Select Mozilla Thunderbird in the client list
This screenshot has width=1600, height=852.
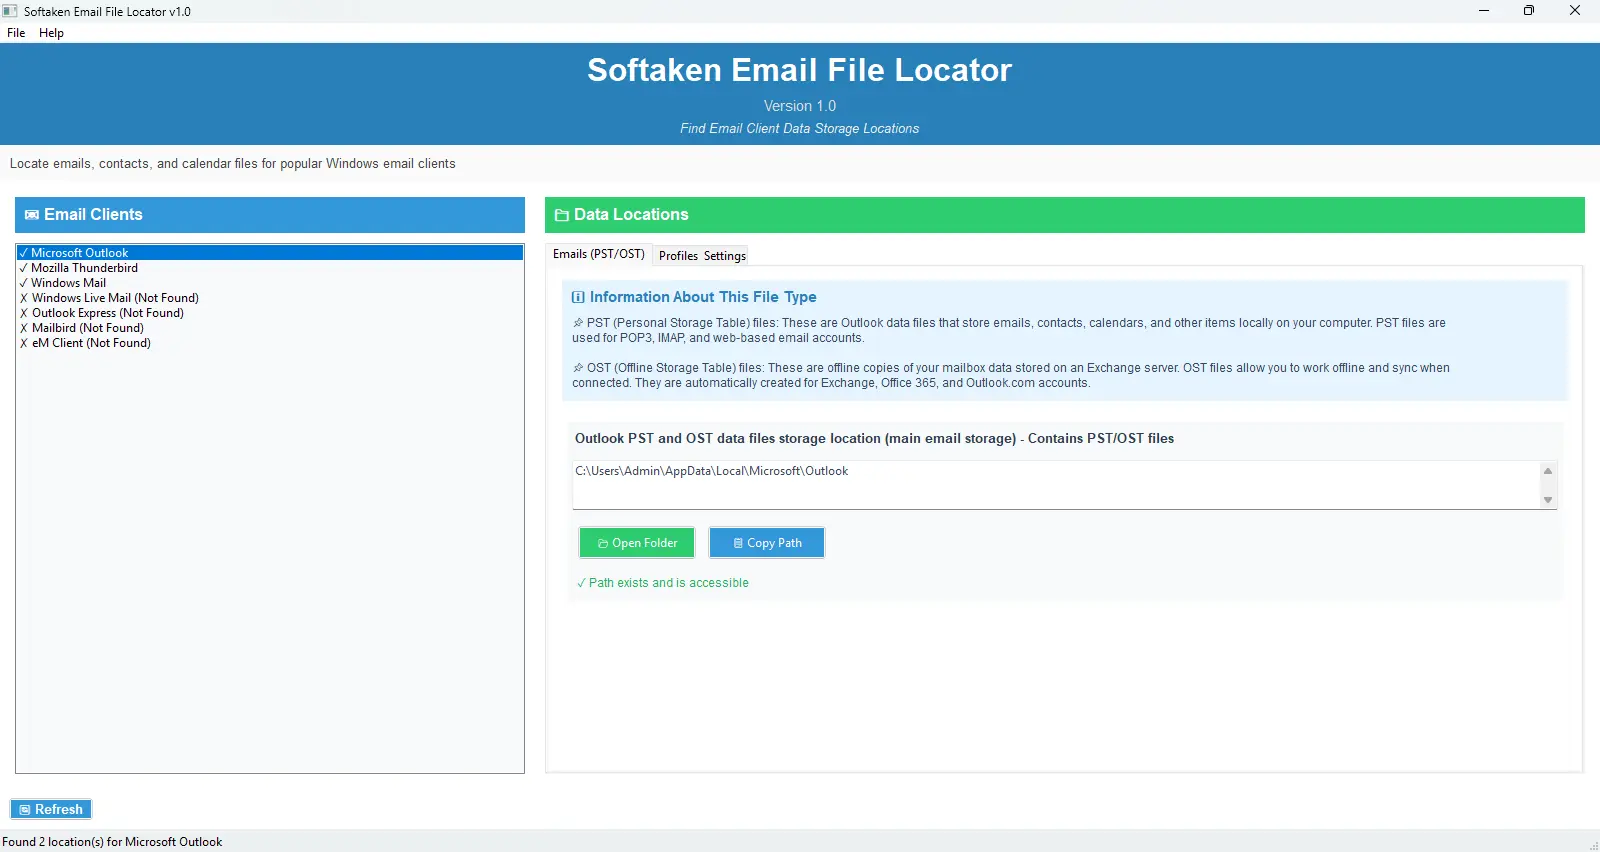pos(84,268)
